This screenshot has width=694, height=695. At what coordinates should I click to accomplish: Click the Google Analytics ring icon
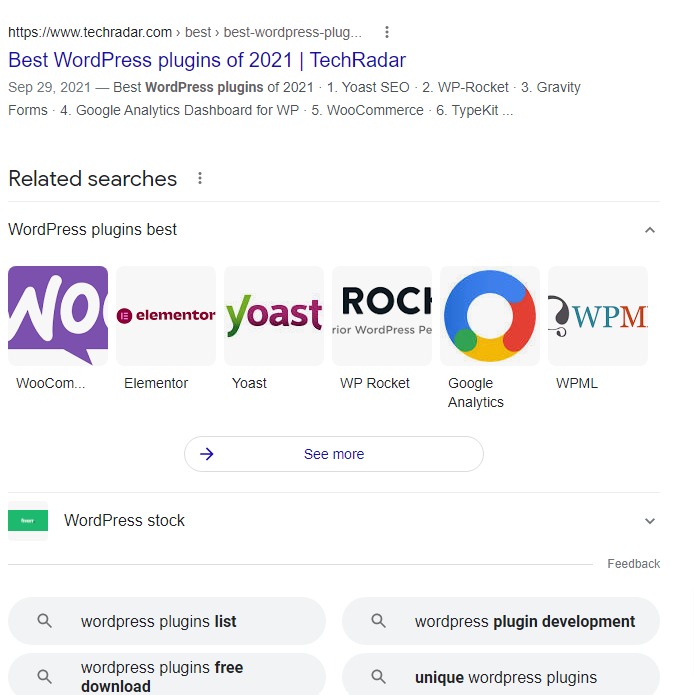(x=490, y=316)
